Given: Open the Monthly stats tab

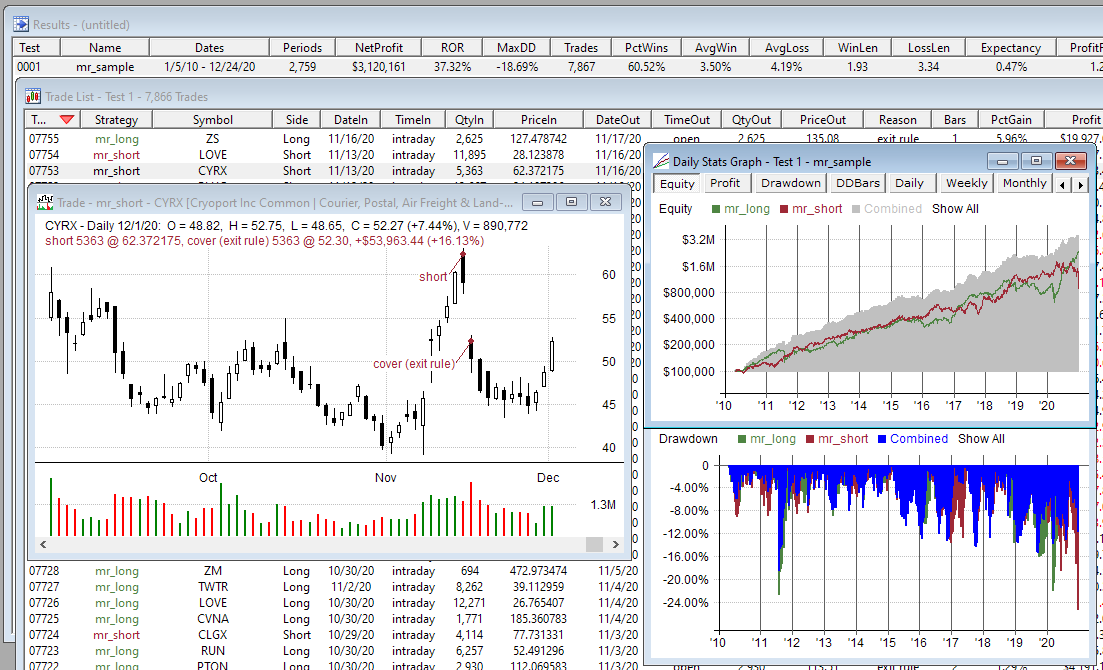Looking at the screenshot, I should tap(1024, 183).
